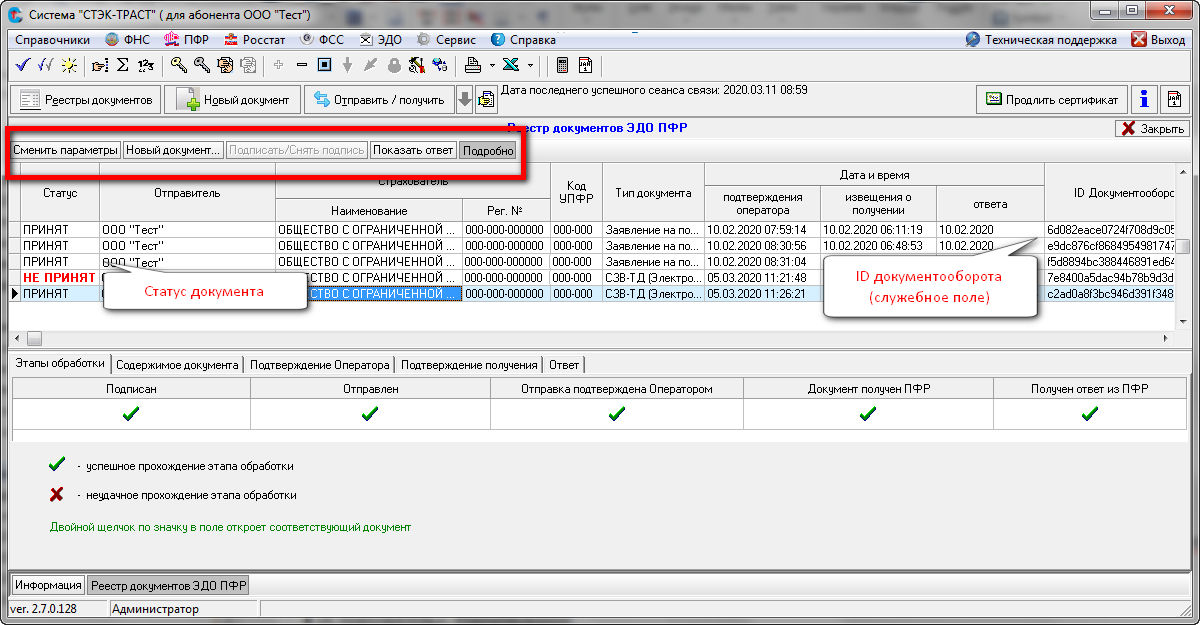
Task: Click the Sigma sum toolbar icon
Action: (123, 66)
